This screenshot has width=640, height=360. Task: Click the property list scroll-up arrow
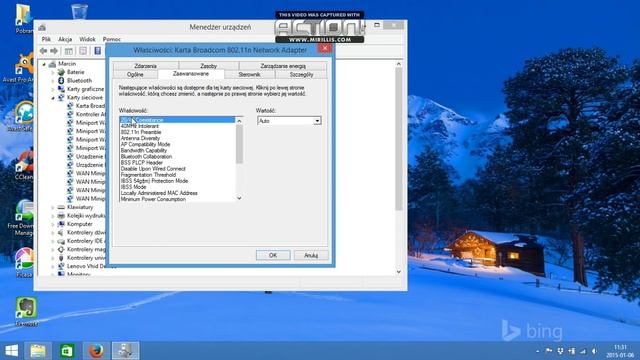(239, 120)
